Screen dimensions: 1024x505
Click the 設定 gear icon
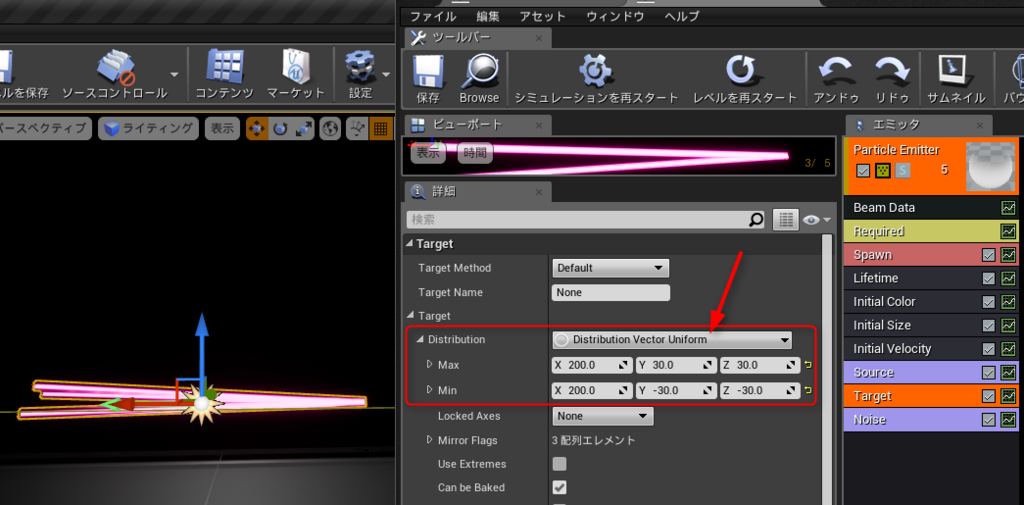pos(360,74)
